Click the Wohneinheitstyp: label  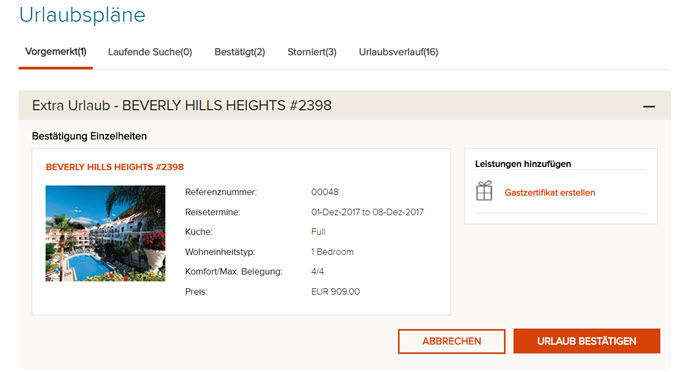(220, 252)
